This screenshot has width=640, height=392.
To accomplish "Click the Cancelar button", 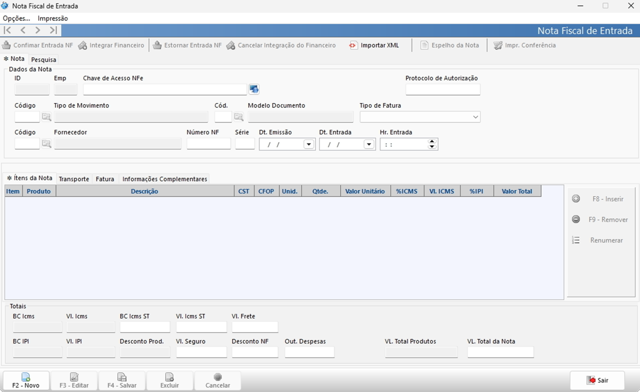I will point(218,381).
